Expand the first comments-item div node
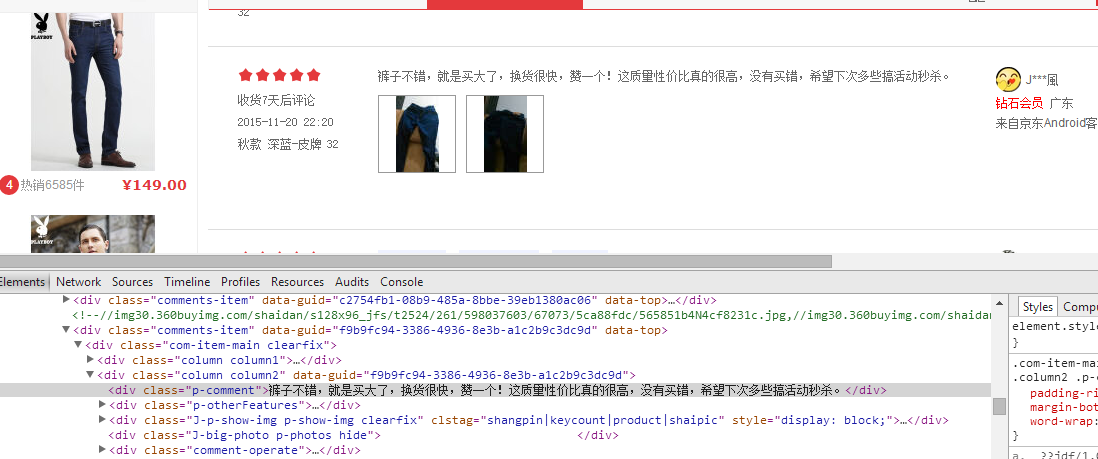Viewport: 1098px width, 459px height. point(67,300)
